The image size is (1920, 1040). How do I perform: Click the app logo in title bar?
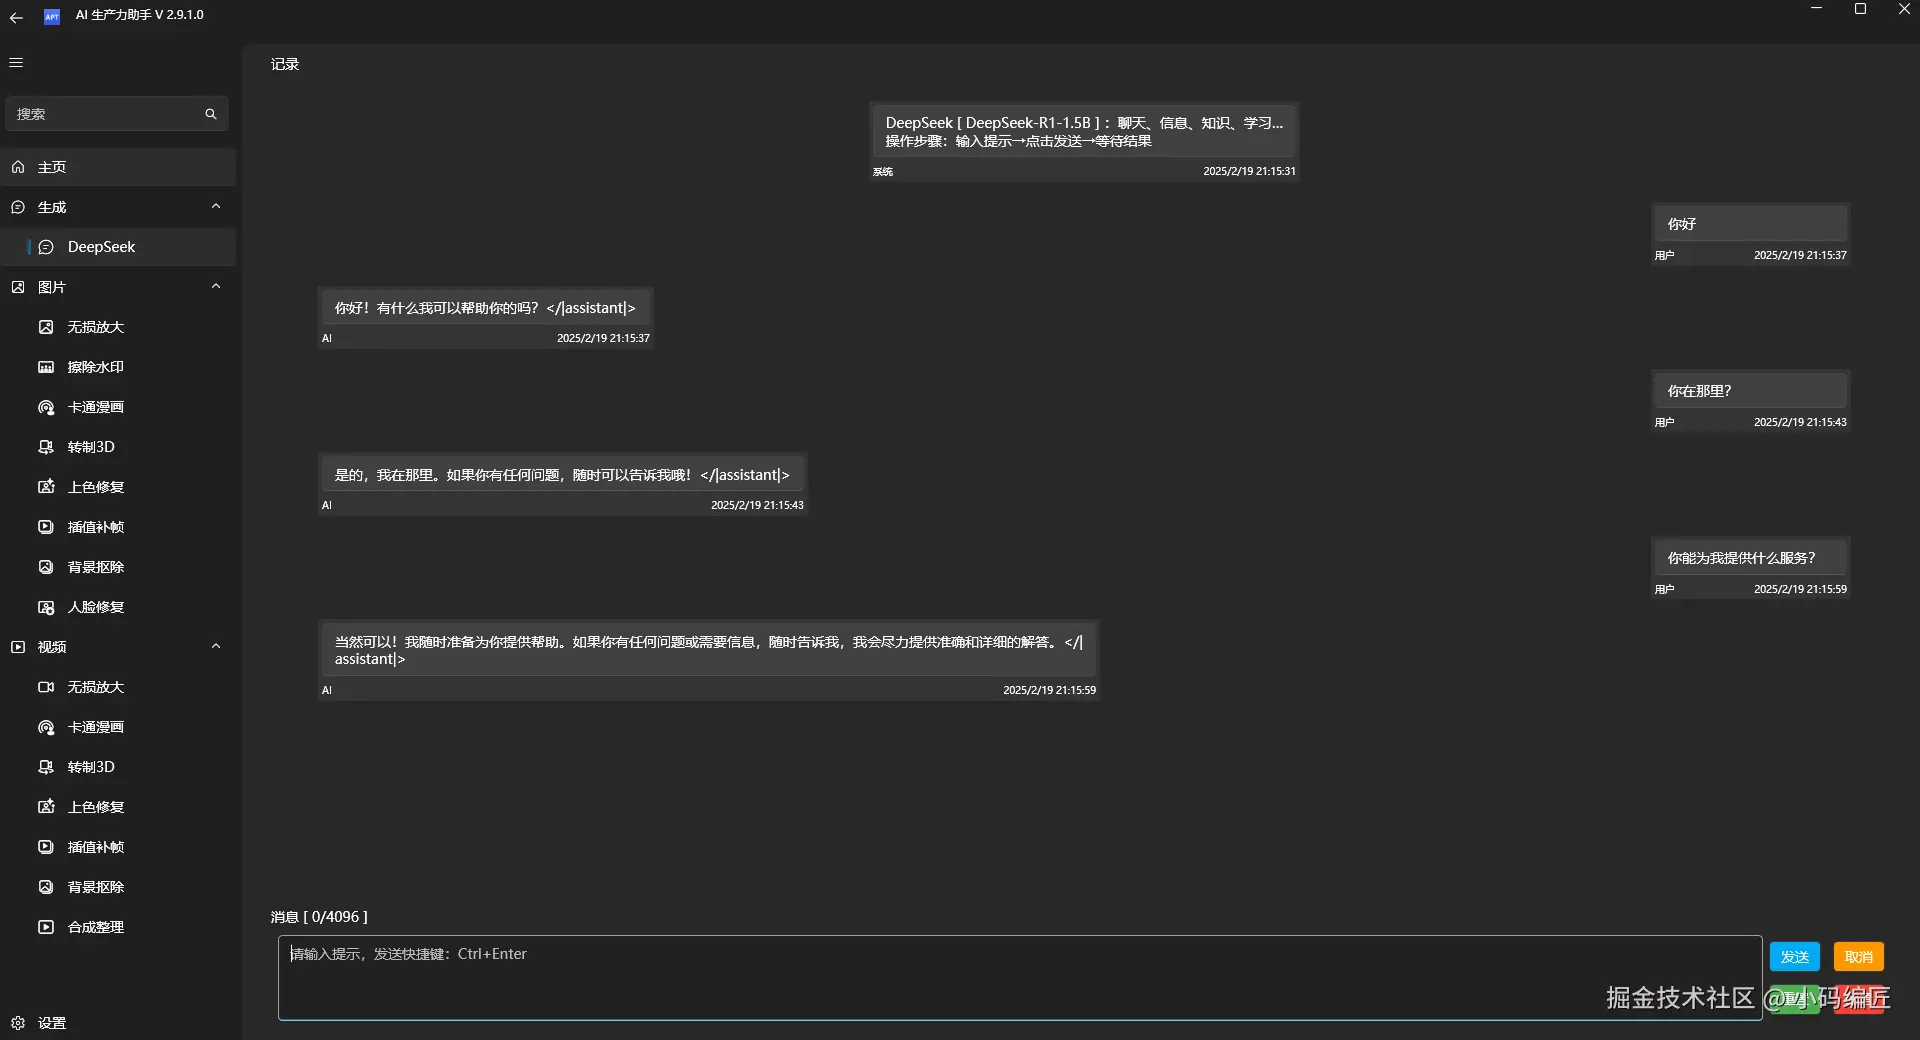[52, 16]
